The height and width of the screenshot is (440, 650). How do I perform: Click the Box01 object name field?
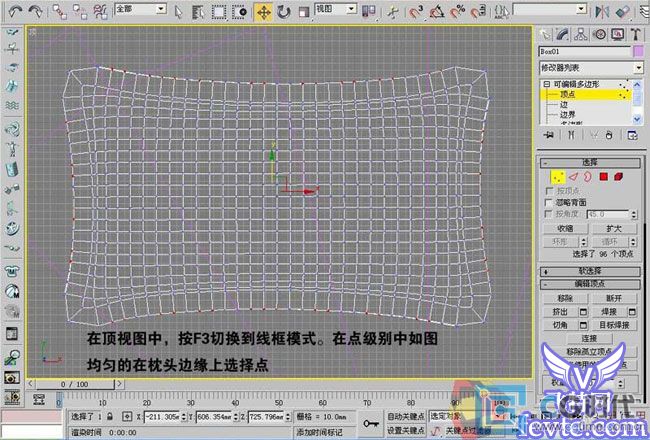pyautogui.click(x=585, y=52)
